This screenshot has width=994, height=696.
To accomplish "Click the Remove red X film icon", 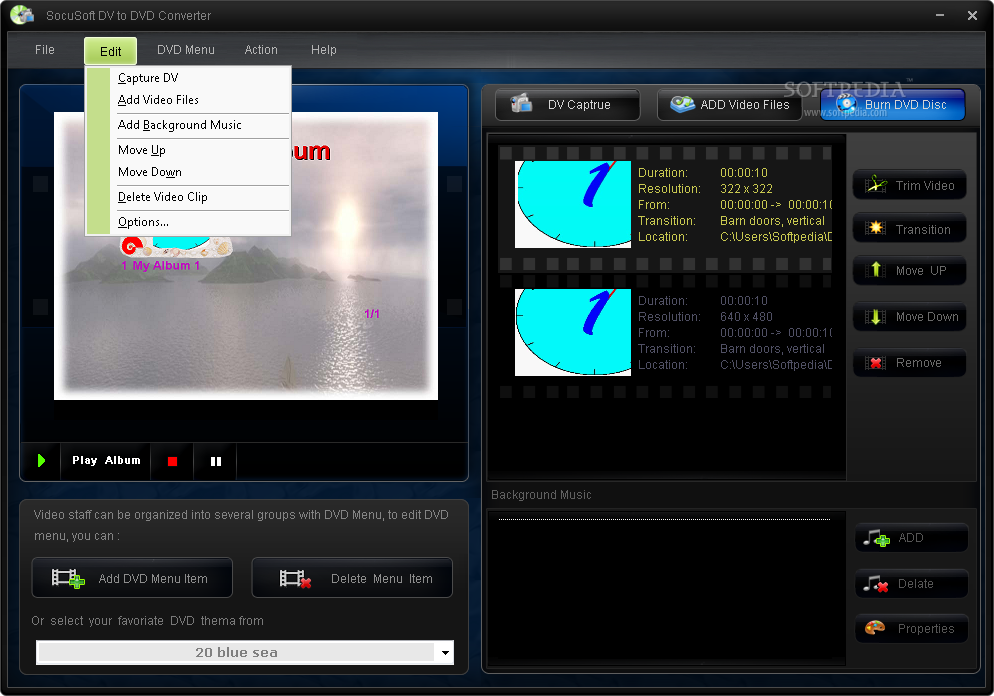I will [x=876, y=363].
